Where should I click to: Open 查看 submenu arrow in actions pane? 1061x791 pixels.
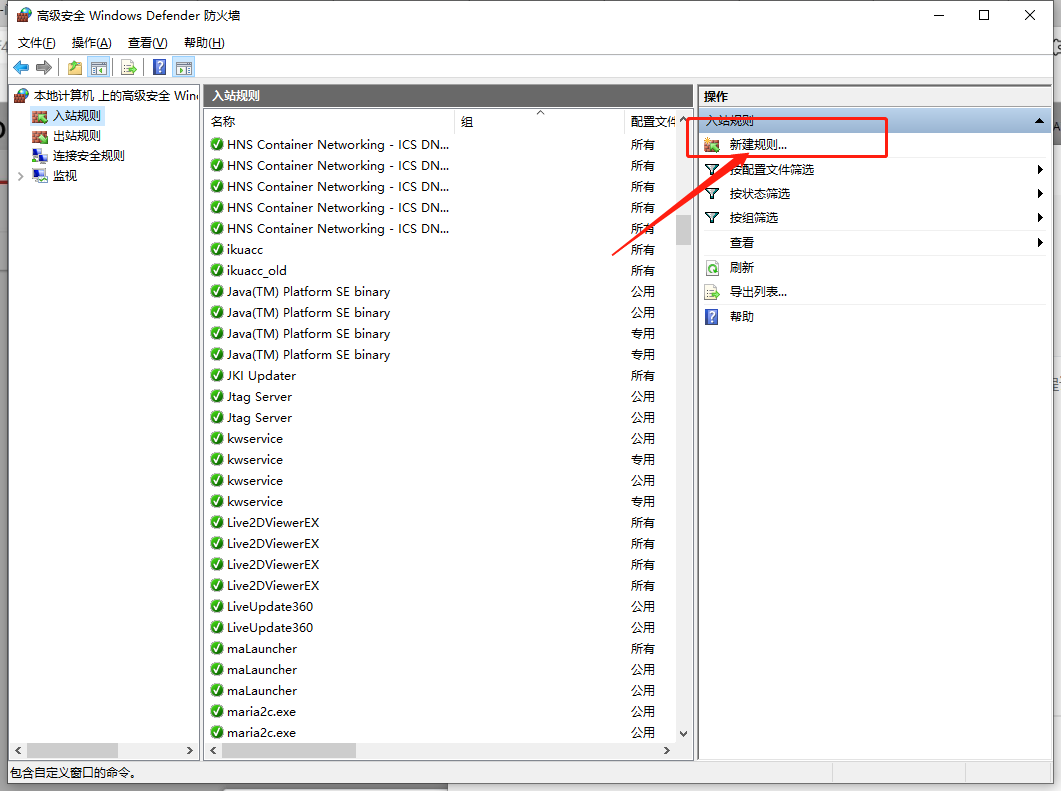[x=1040, y=242]
